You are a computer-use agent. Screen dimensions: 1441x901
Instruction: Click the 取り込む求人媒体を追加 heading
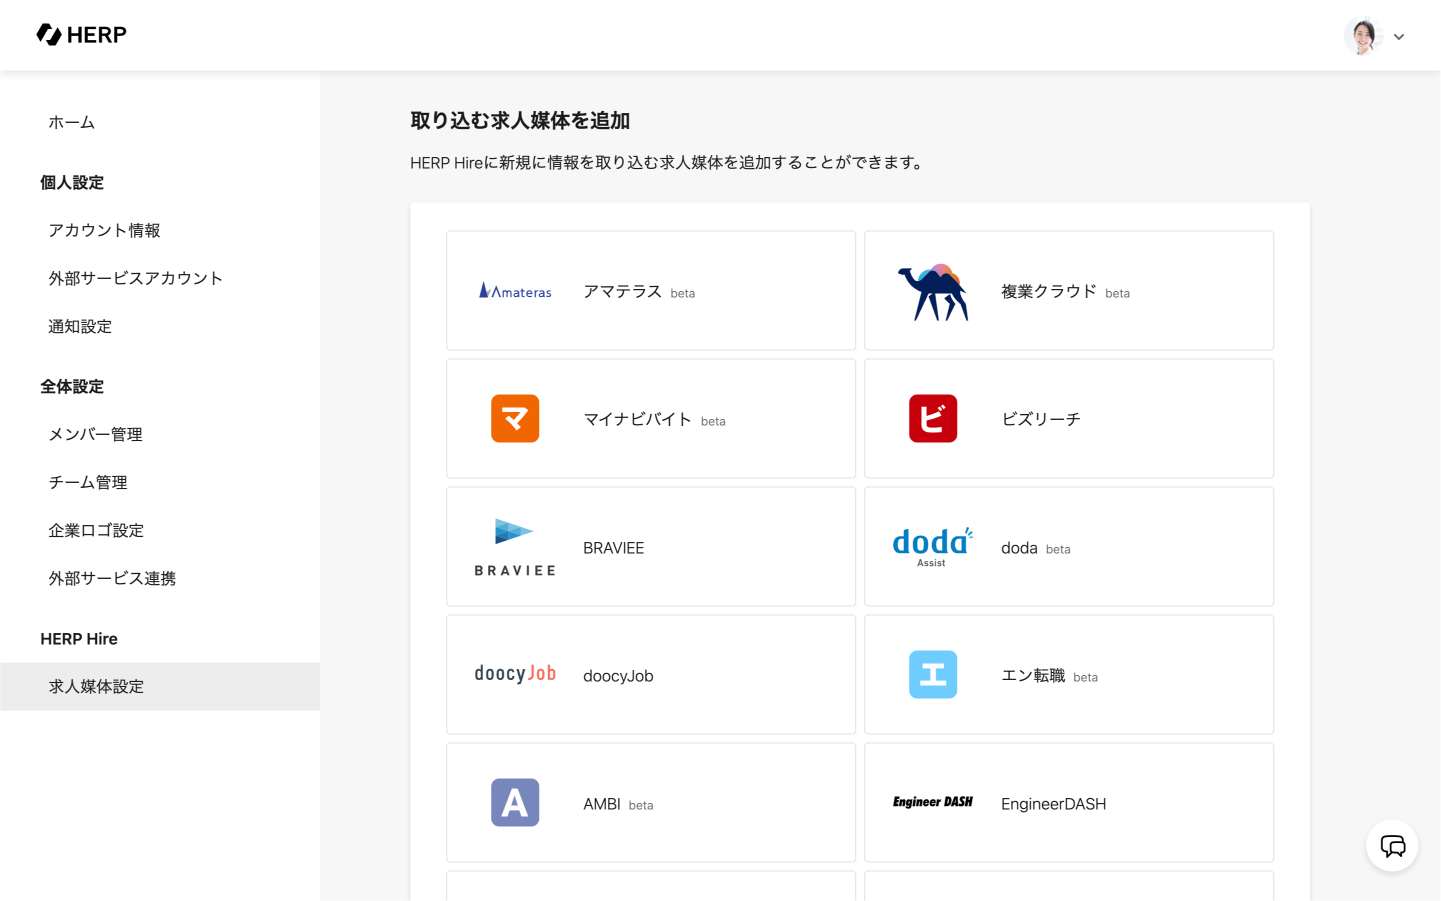[x=520, y=121]
